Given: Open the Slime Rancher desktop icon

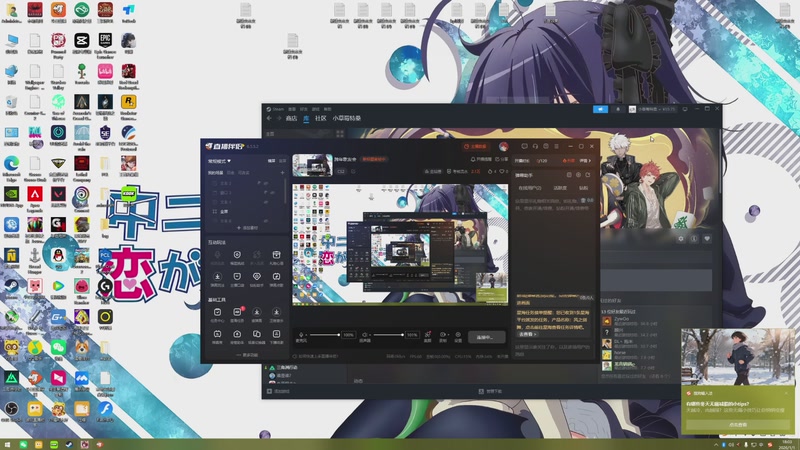Looking at the screenshot, I should 82,286.
